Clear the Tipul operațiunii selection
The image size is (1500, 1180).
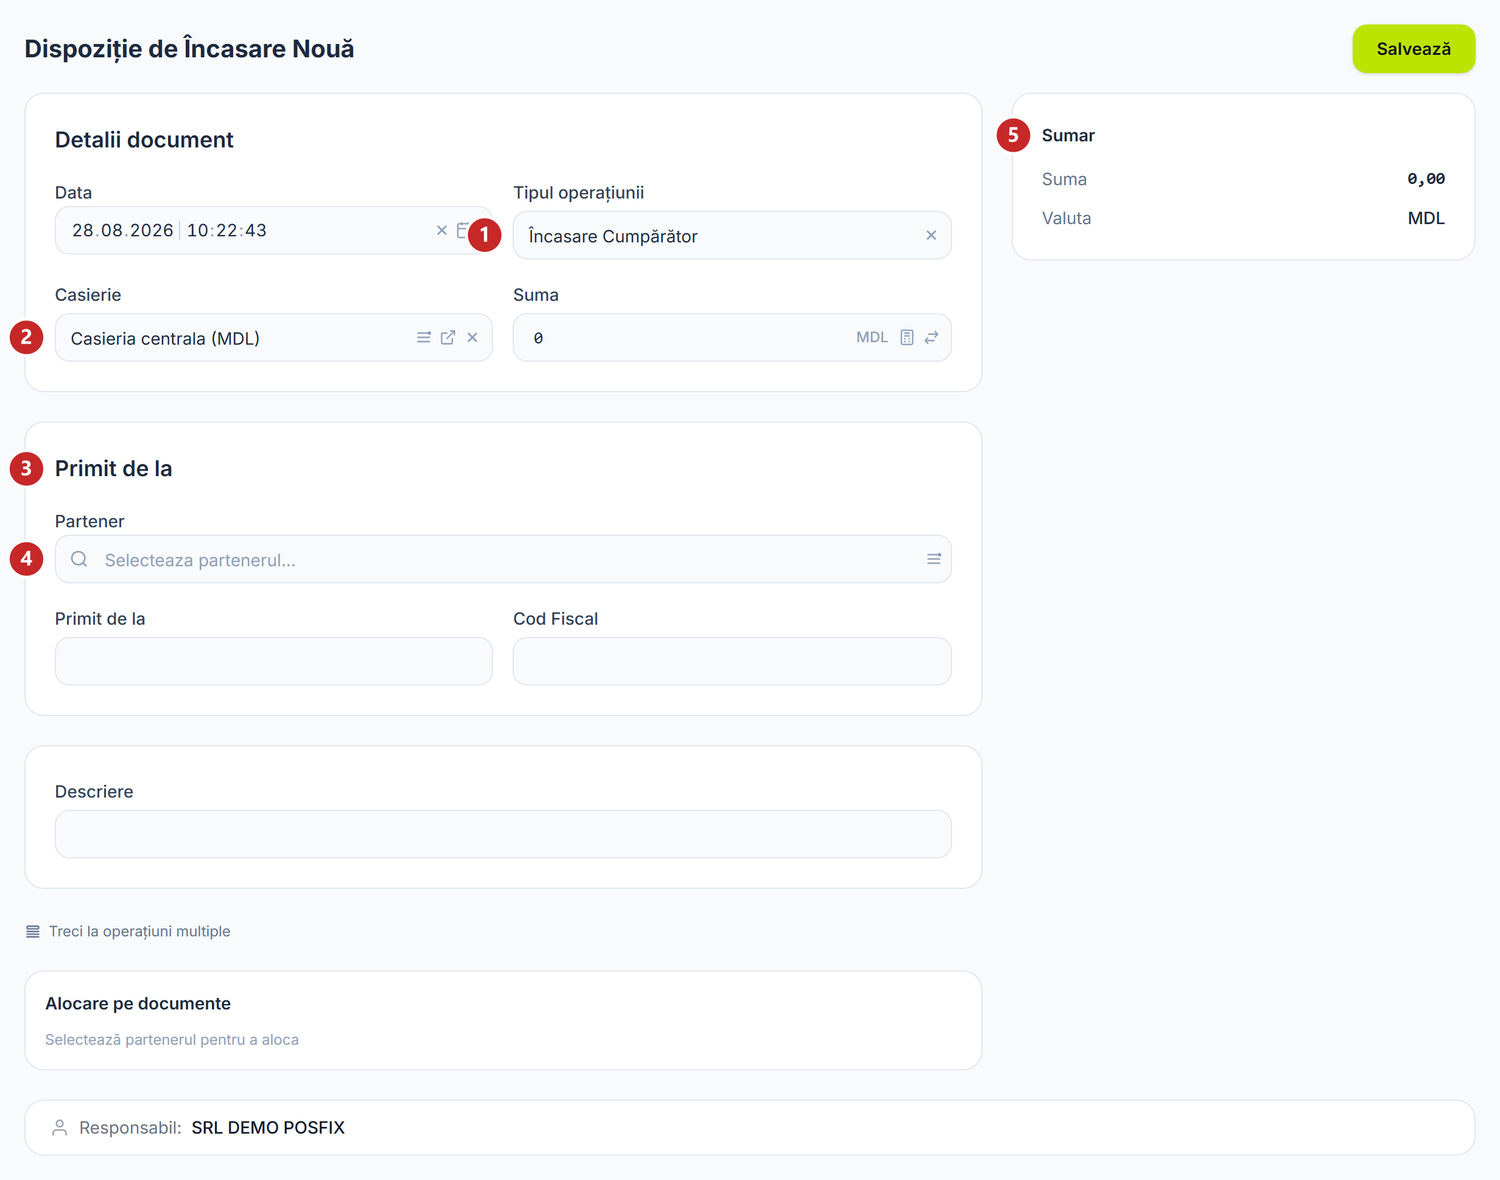931,235
